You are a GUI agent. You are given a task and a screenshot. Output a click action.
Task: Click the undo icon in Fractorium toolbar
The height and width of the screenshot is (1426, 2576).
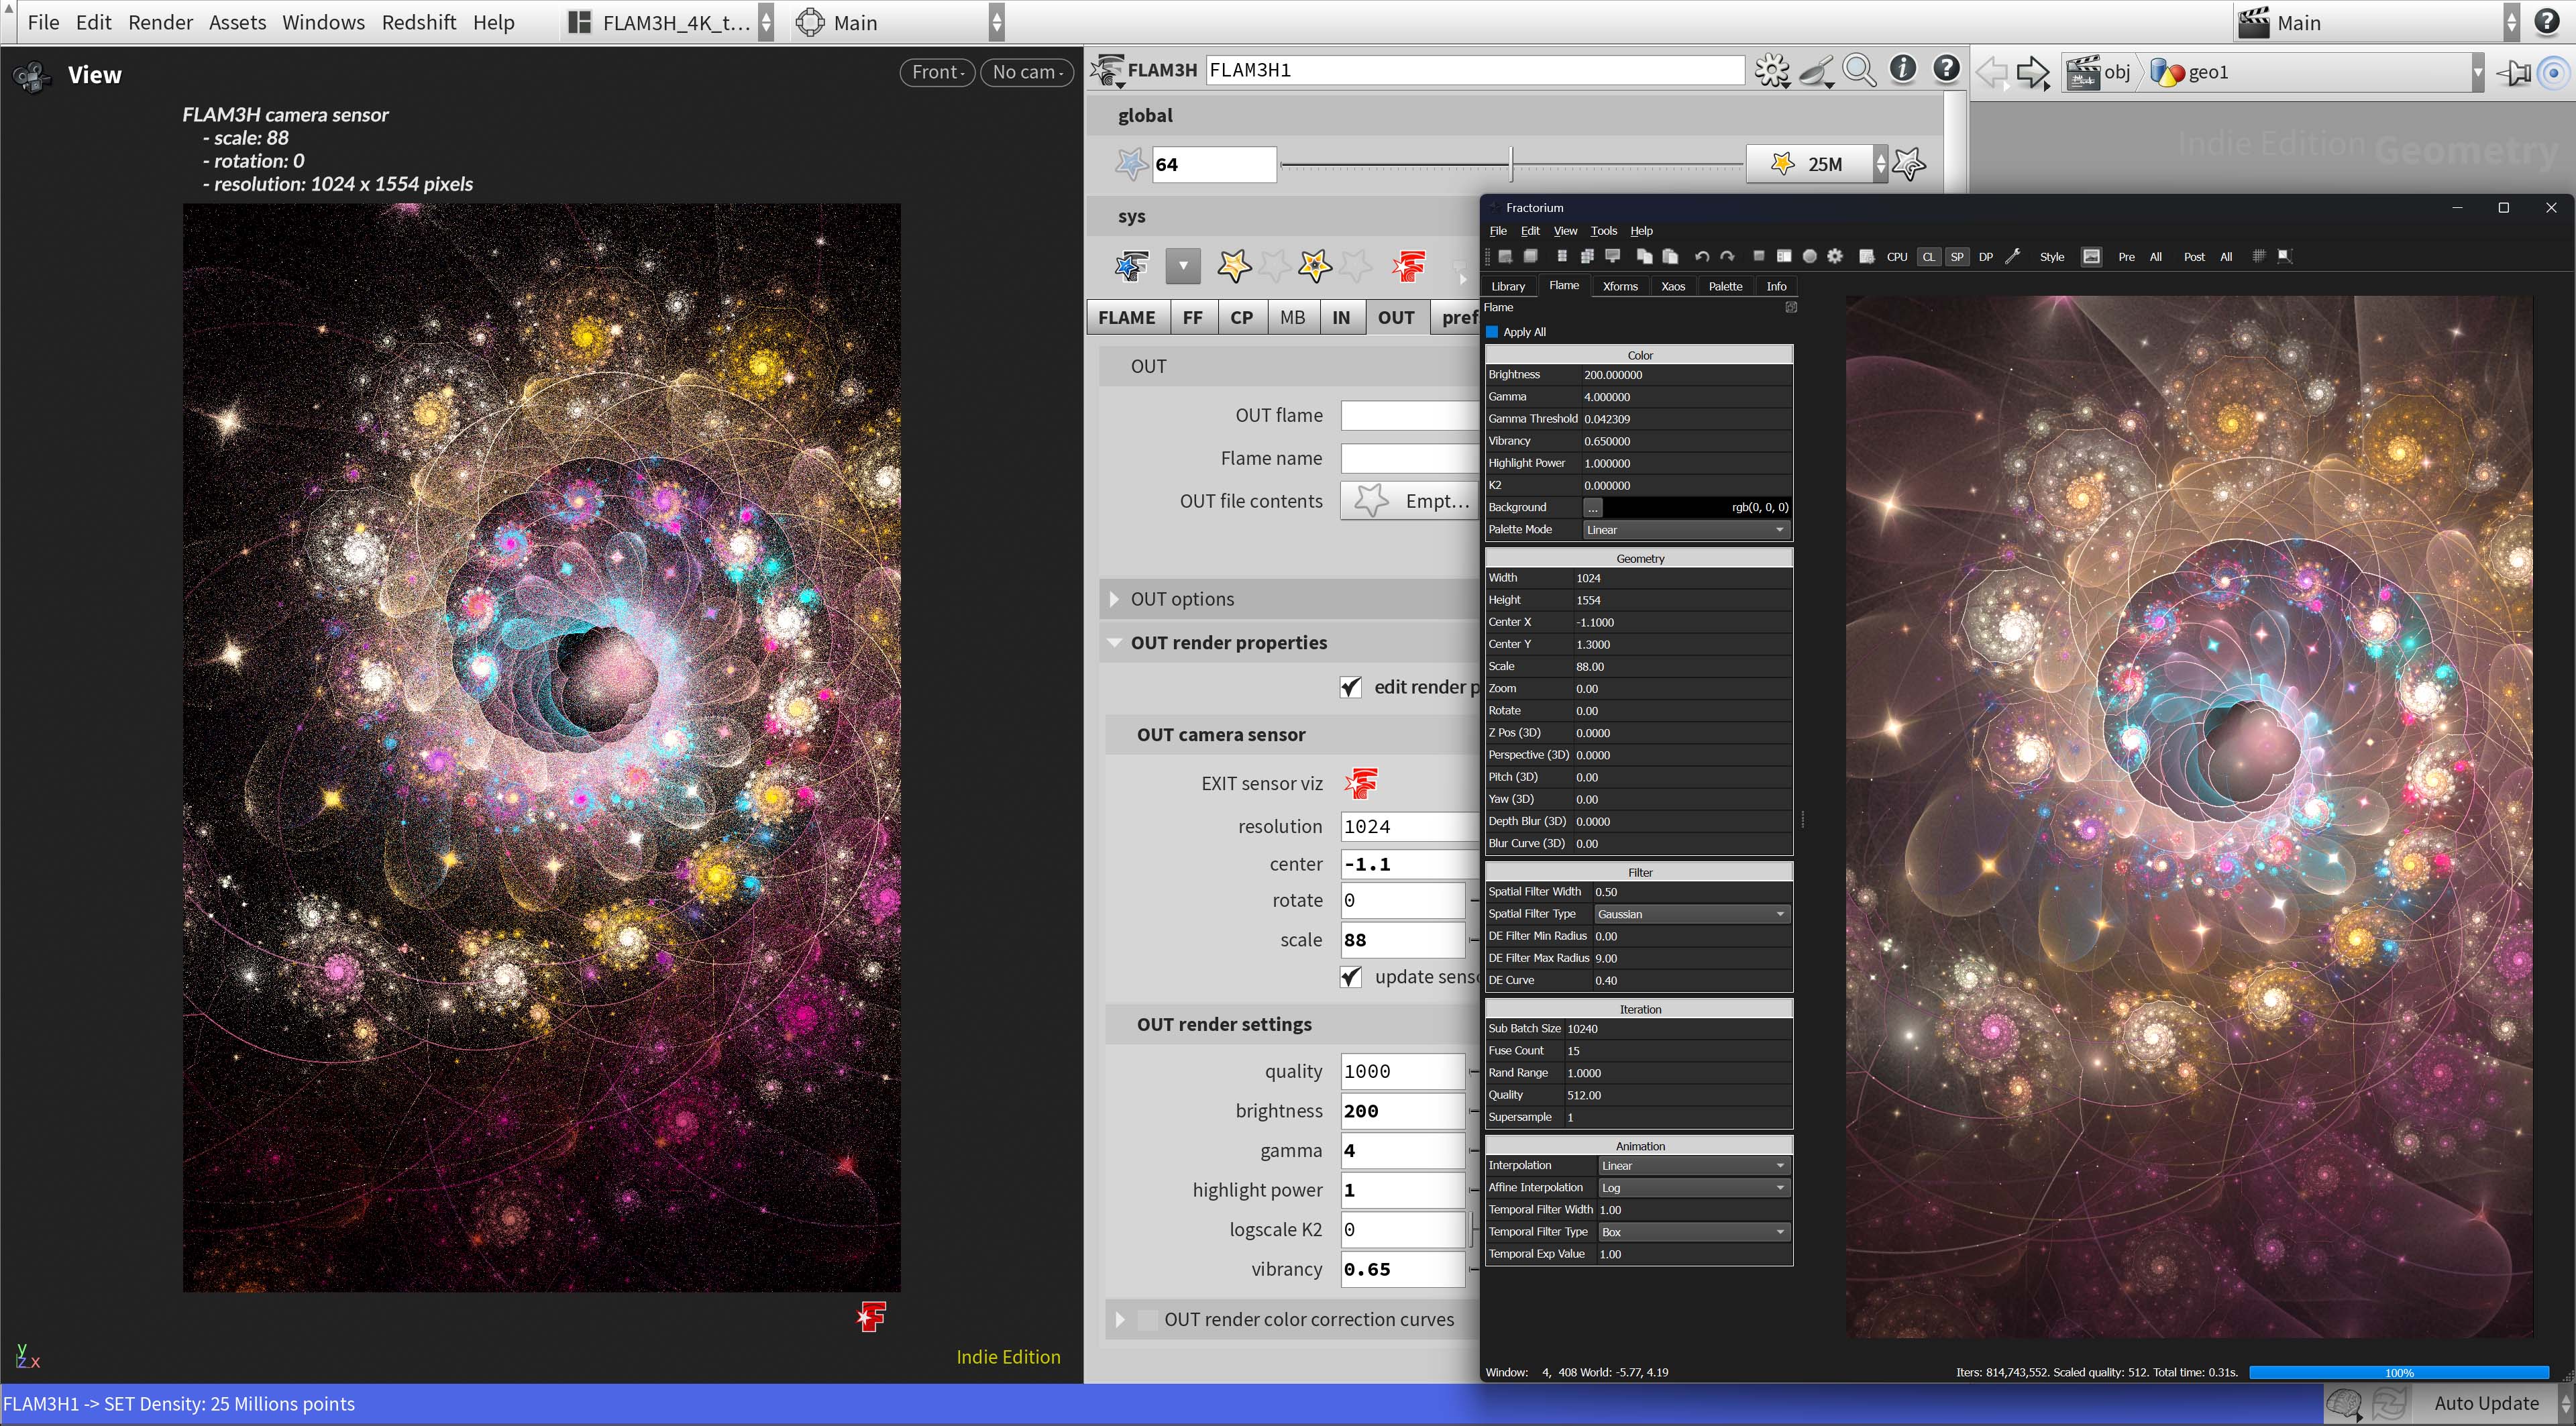click(1702, 257)
